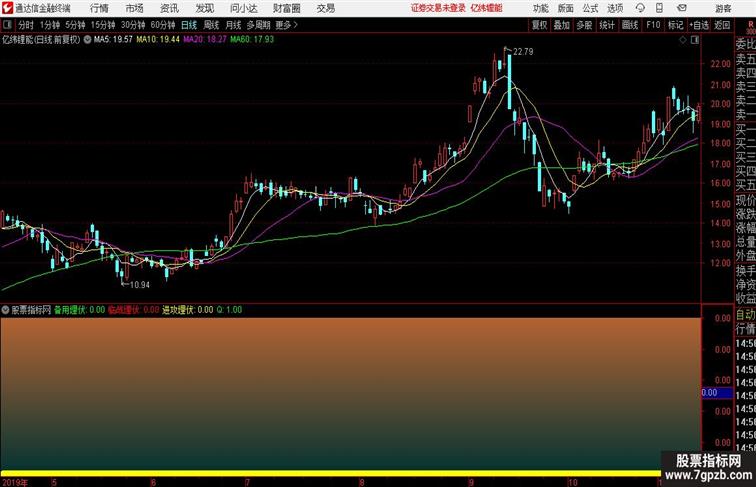
Task: Click the 叠加 toolbar button
Action: [562, 25]
